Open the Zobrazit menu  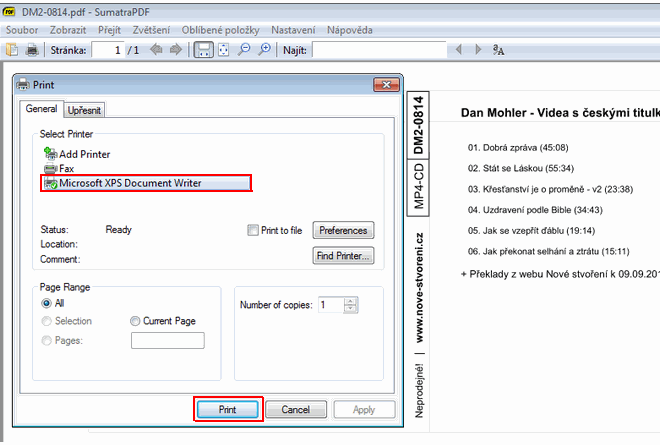click(x=68, y=30)
